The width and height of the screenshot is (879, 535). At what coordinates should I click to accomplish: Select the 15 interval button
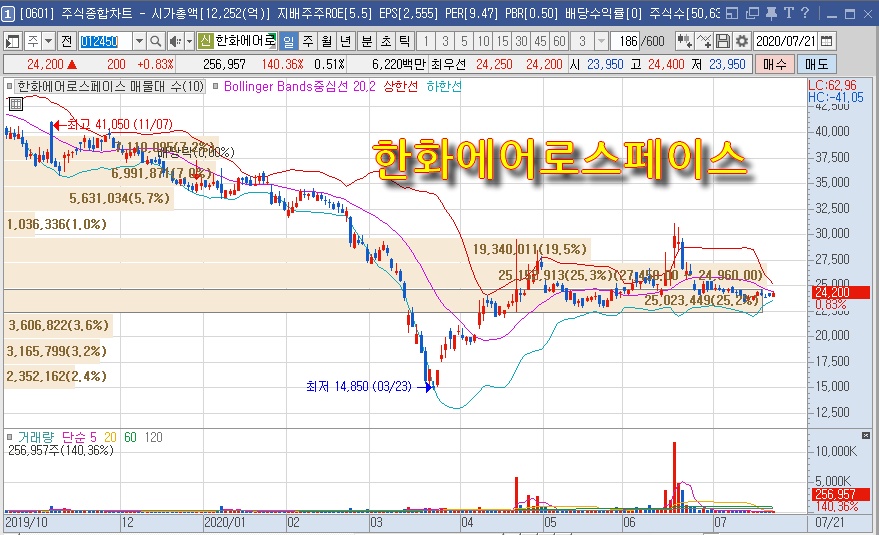502,41
